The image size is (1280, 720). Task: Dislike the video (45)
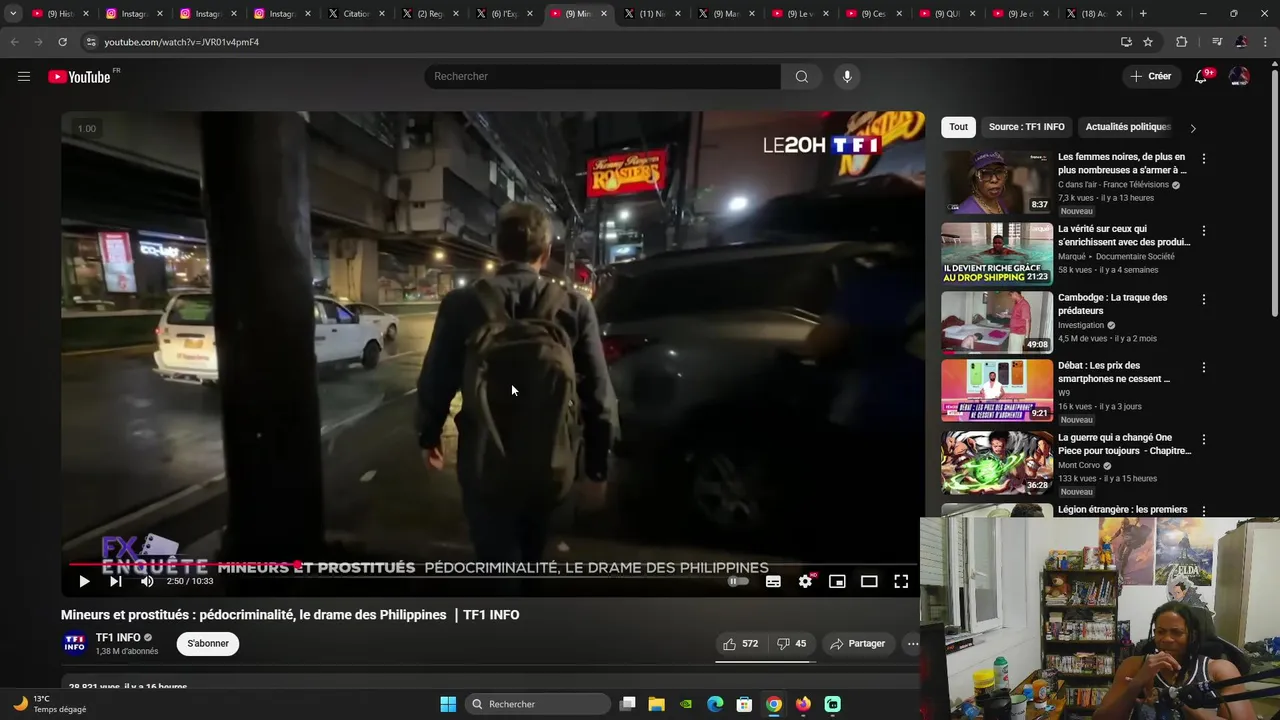[x=792, y=644]
